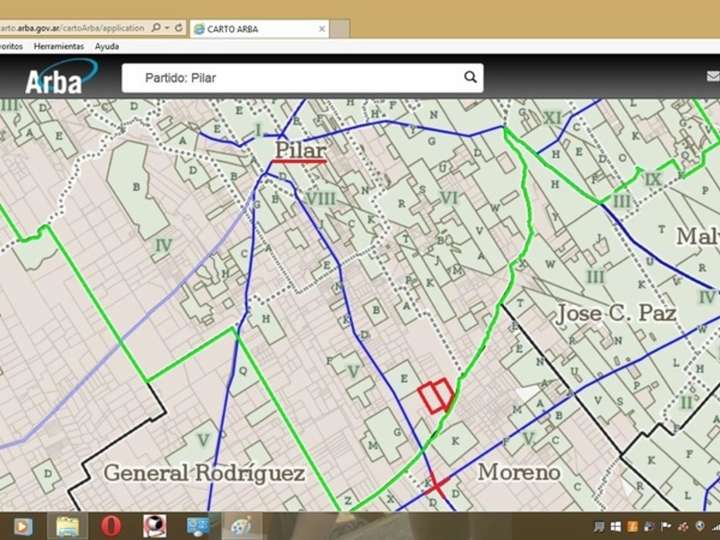
Task: Open the black-and-white face app on taskbar
Action: (155, 526)
